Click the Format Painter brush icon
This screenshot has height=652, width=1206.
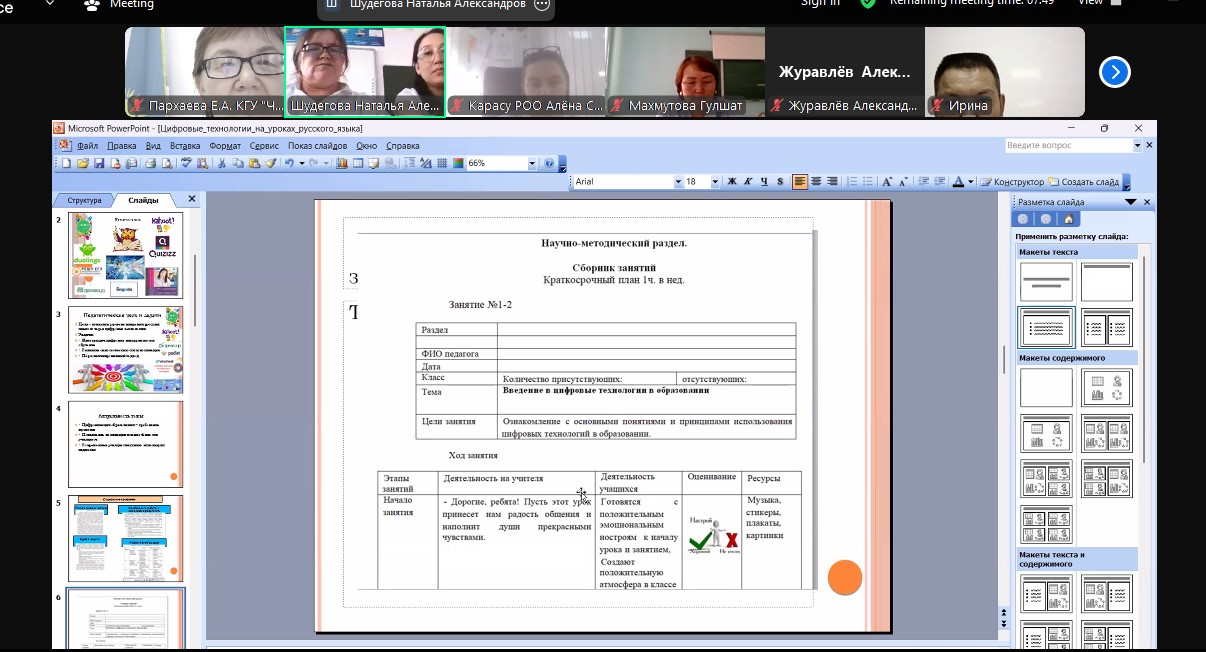pyautogui.click(x=270, y=163)
